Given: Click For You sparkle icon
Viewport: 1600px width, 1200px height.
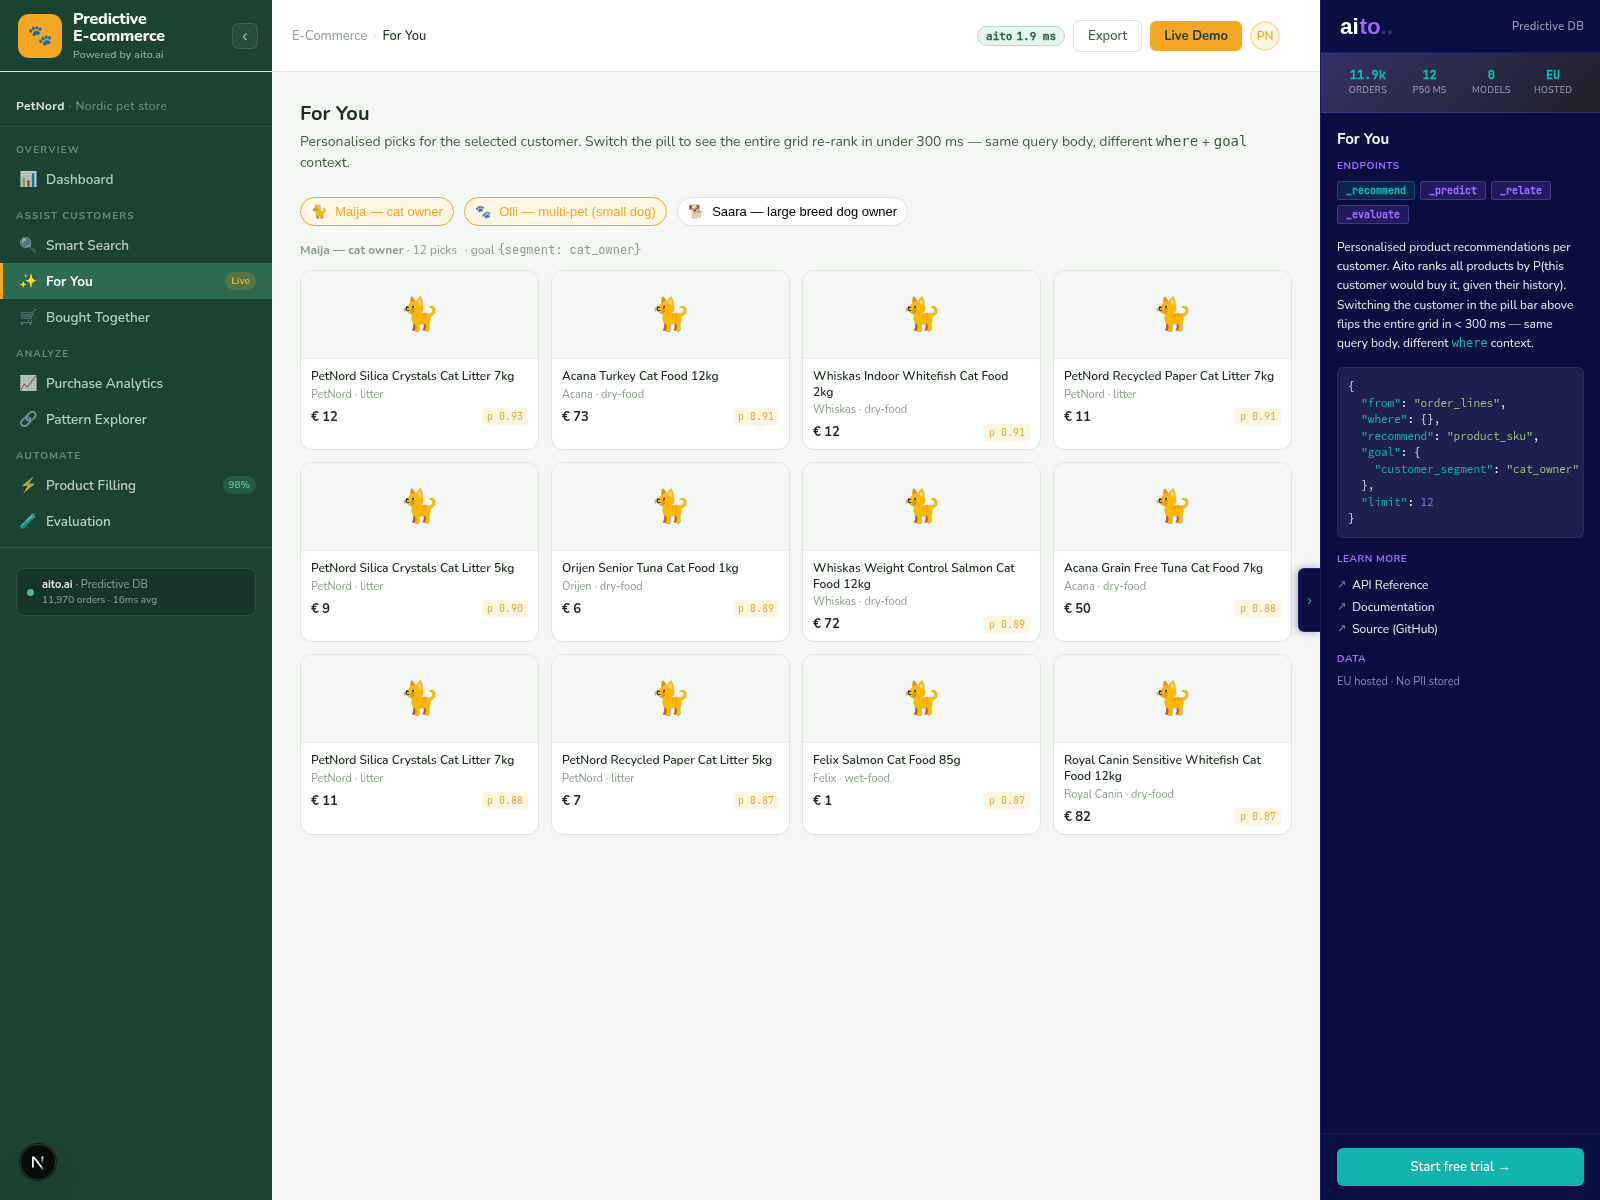Looking at the screenshot, I should tap(28, 281).
